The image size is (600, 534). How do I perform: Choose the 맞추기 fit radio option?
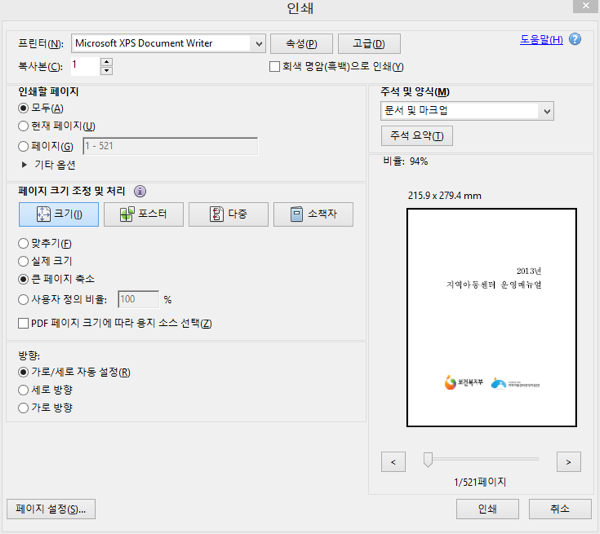(23, 243)
